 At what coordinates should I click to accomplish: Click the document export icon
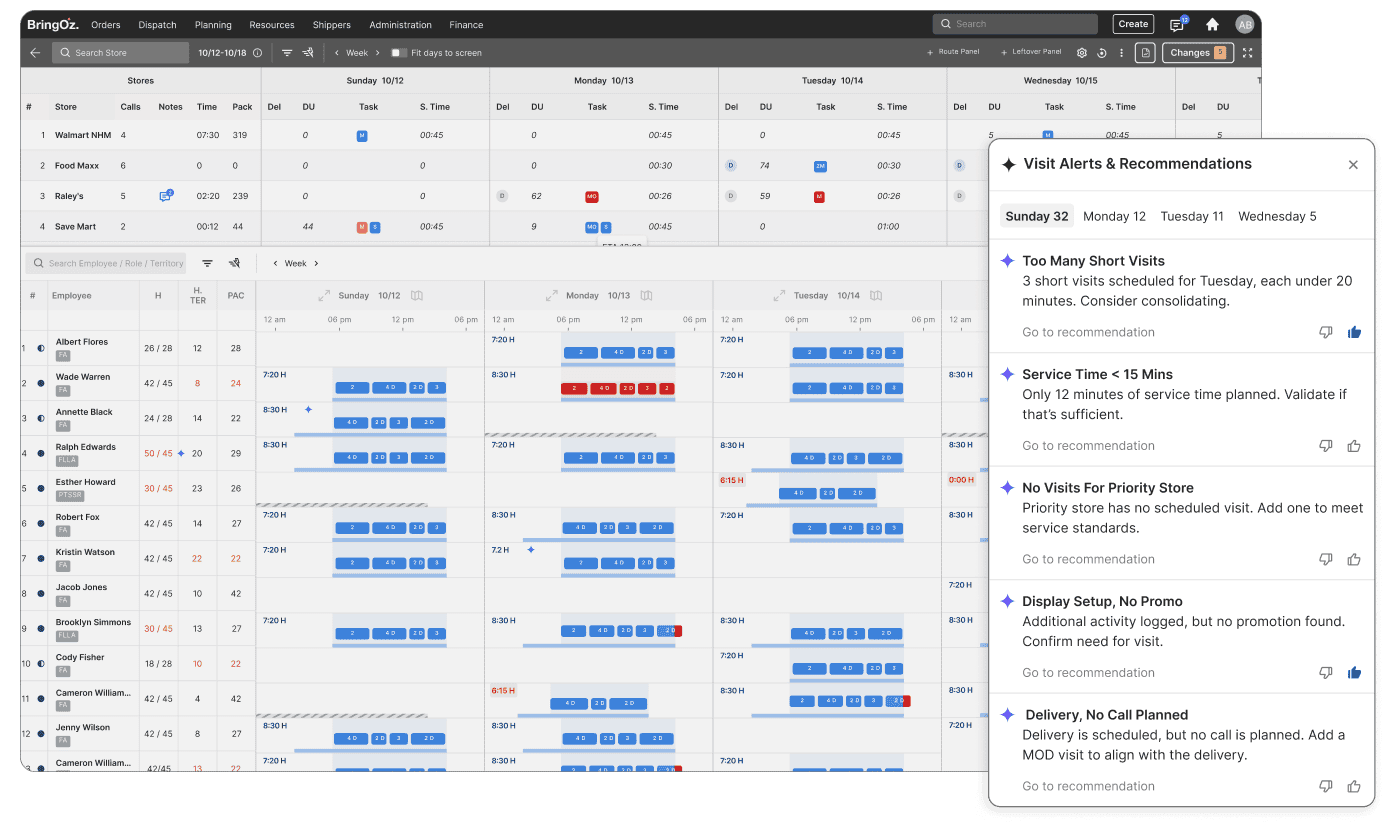point(1145,53)
